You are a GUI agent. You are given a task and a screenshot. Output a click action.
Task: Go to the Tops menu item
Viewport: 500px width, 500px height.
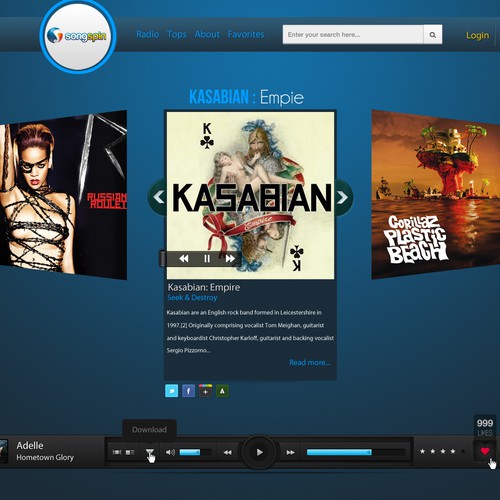pos(177,34)
